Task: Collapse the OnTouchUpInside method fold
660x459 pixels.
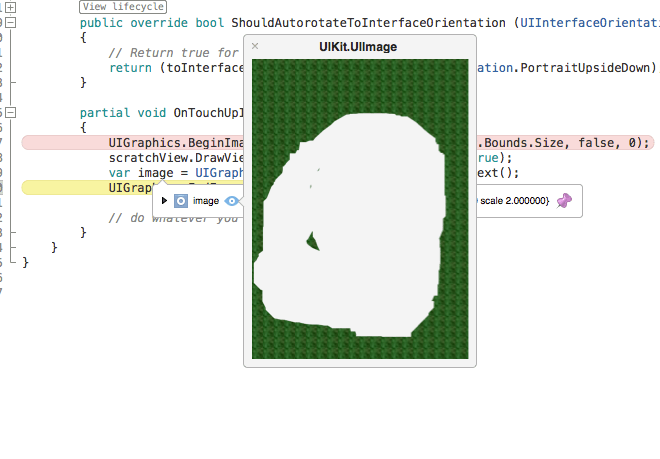Action: 10,112
